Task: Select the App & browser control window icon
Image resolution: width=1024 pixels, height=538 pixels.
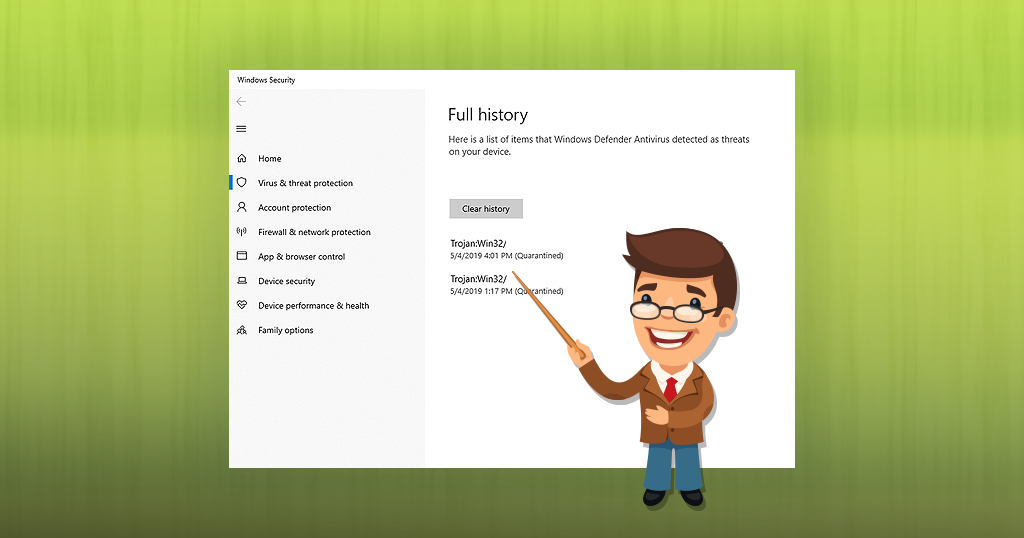Action: [x=241, y=257]
